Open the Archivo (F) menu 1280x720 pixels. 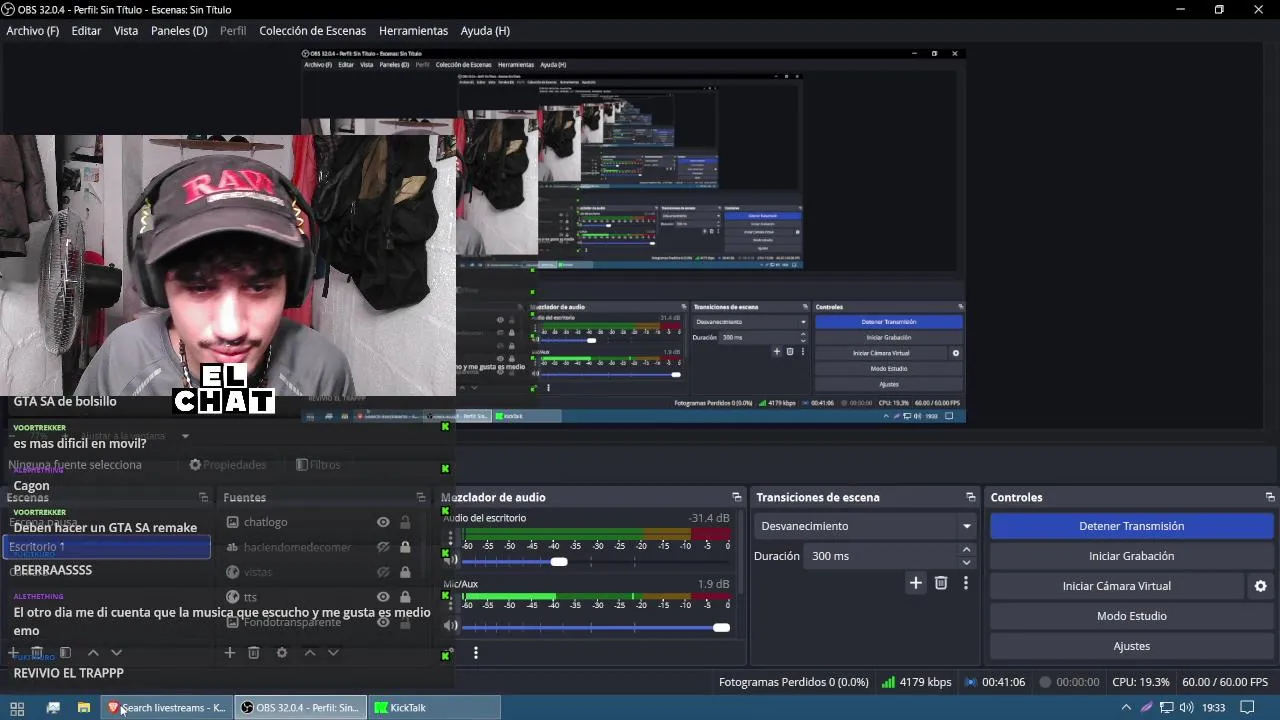[x=33, y=31]
